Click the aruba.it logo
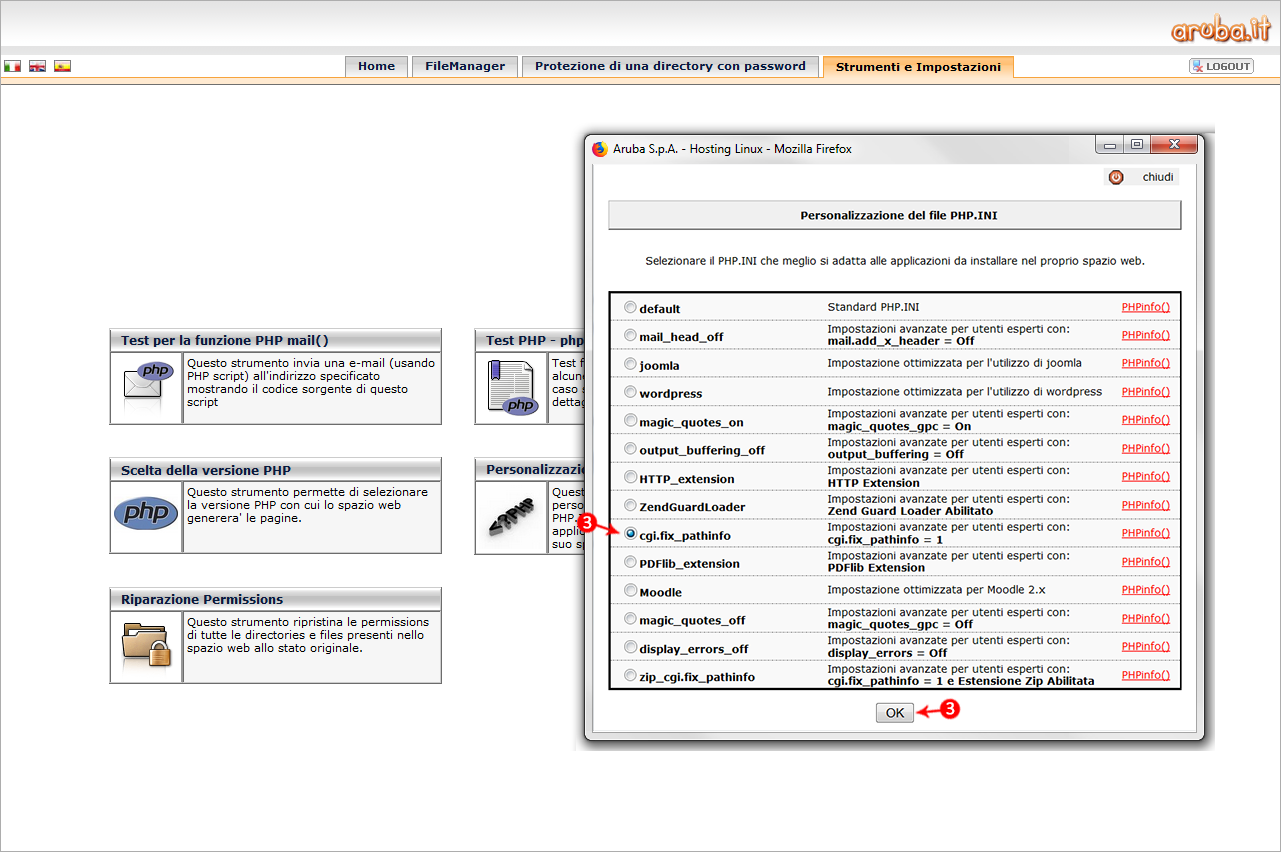 (1220, 30)
